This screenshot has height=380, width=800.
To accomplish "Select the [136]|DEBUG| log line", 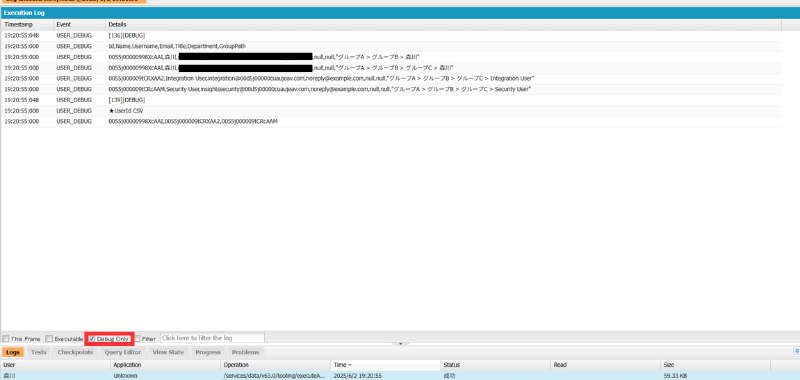I will [x=391, y=36].
